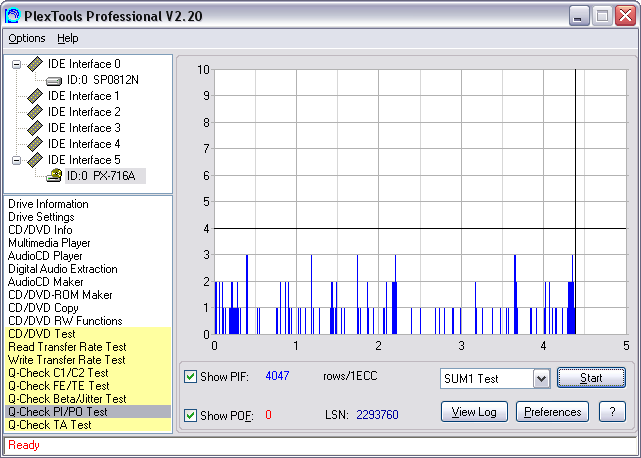
Task: Select Q-Check Beta/Jitter Test
Action: 88,399
